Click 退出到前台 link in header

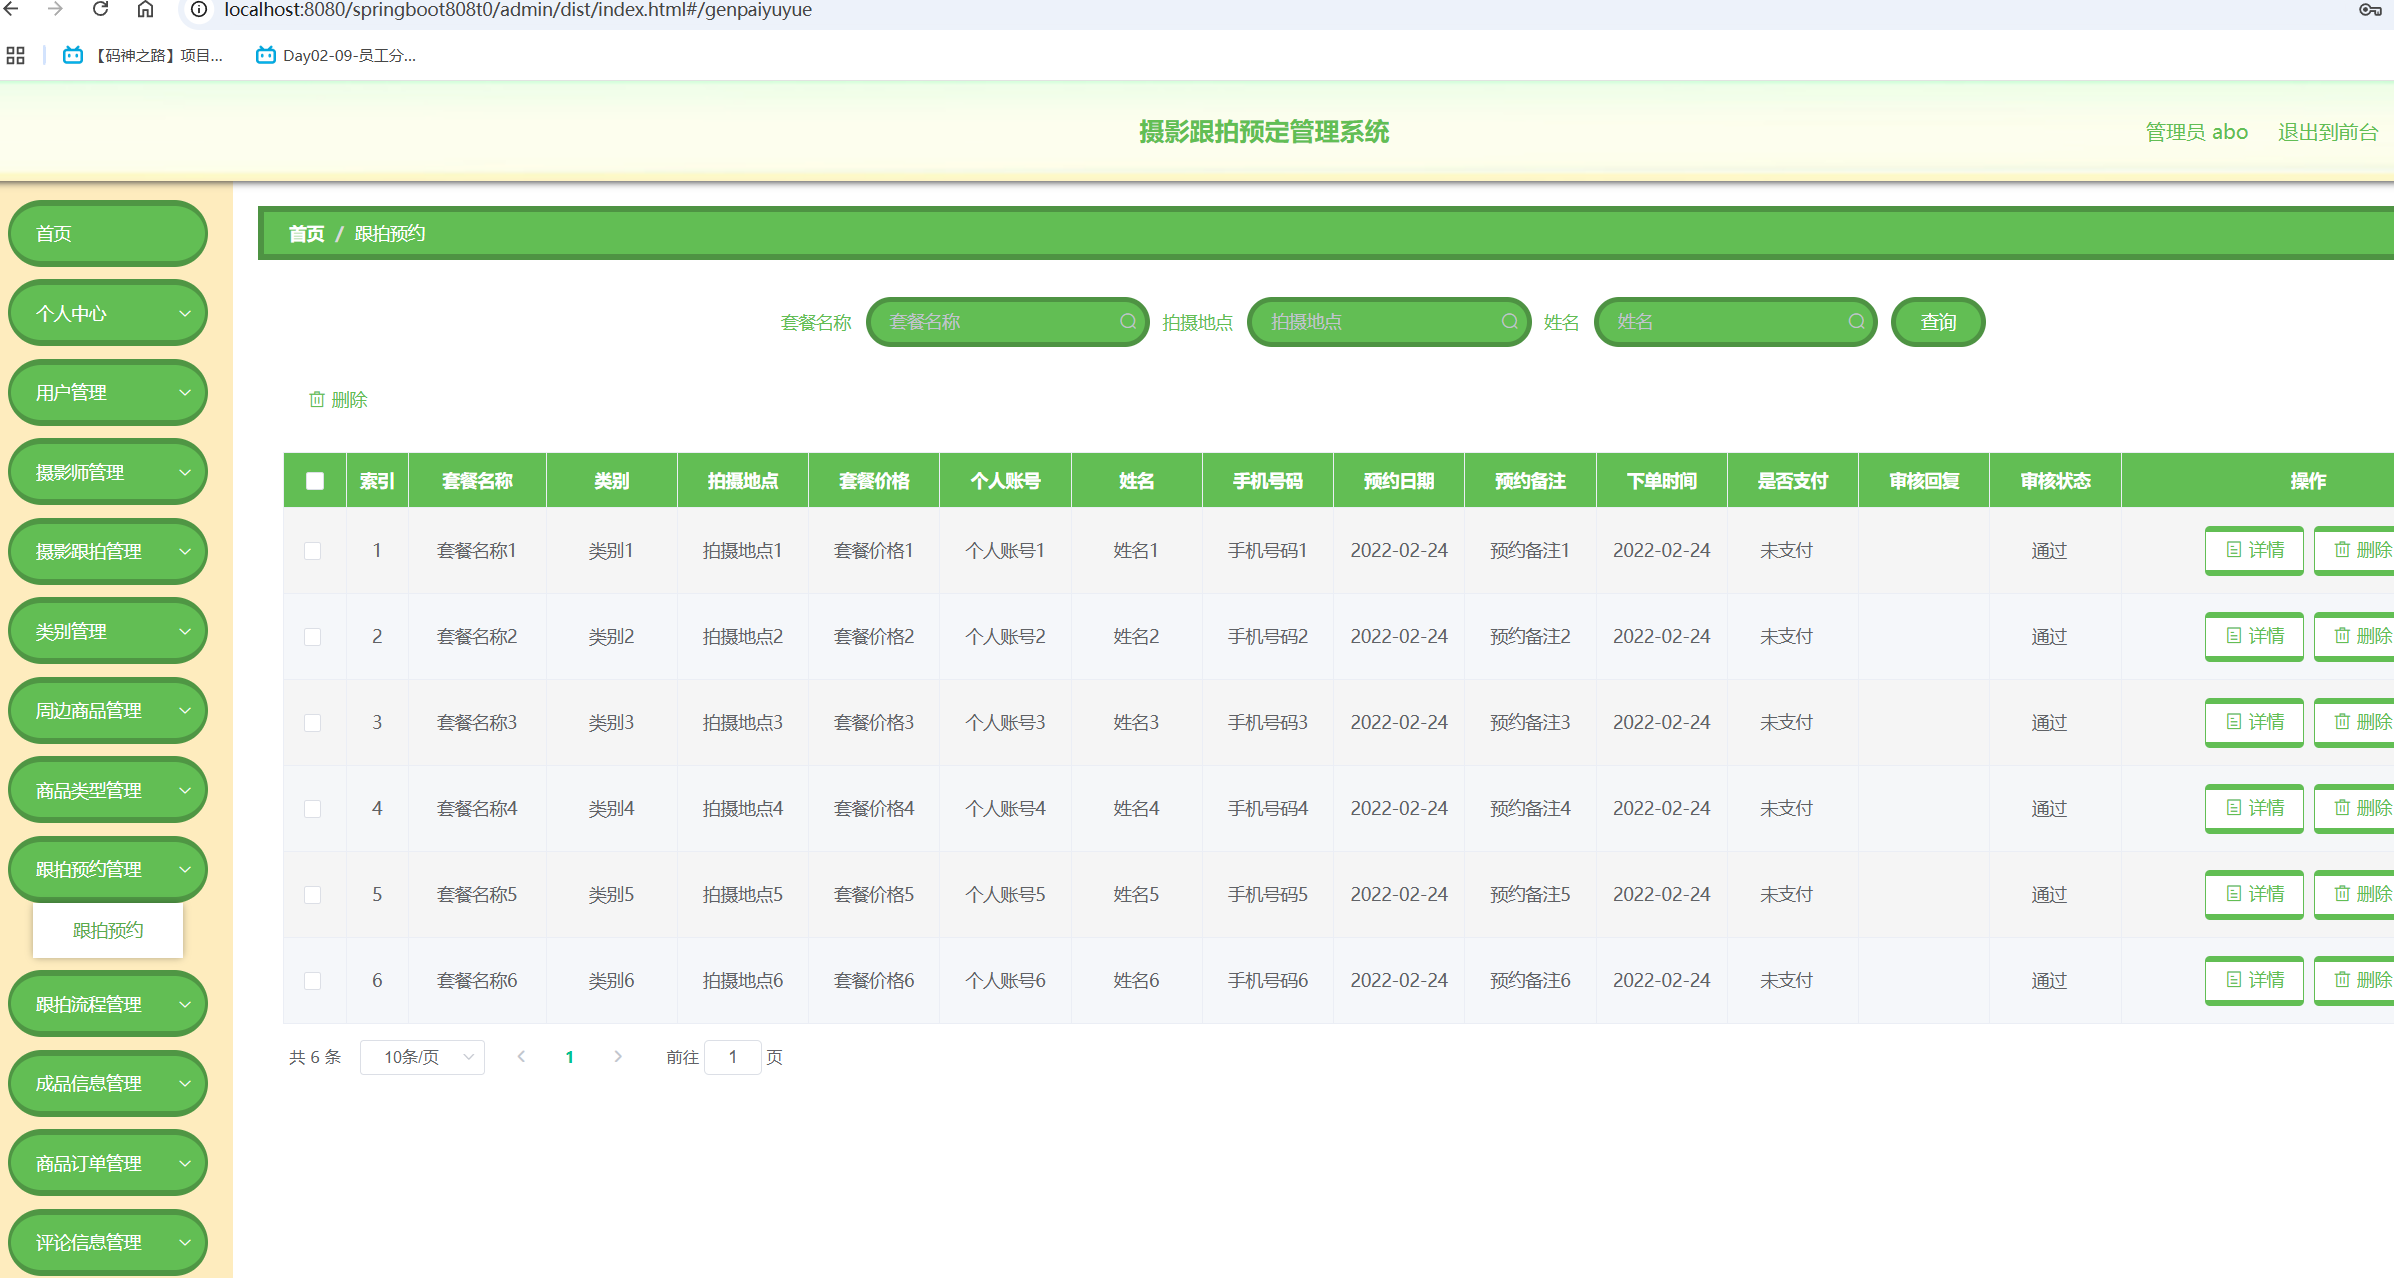[2327, 132]
